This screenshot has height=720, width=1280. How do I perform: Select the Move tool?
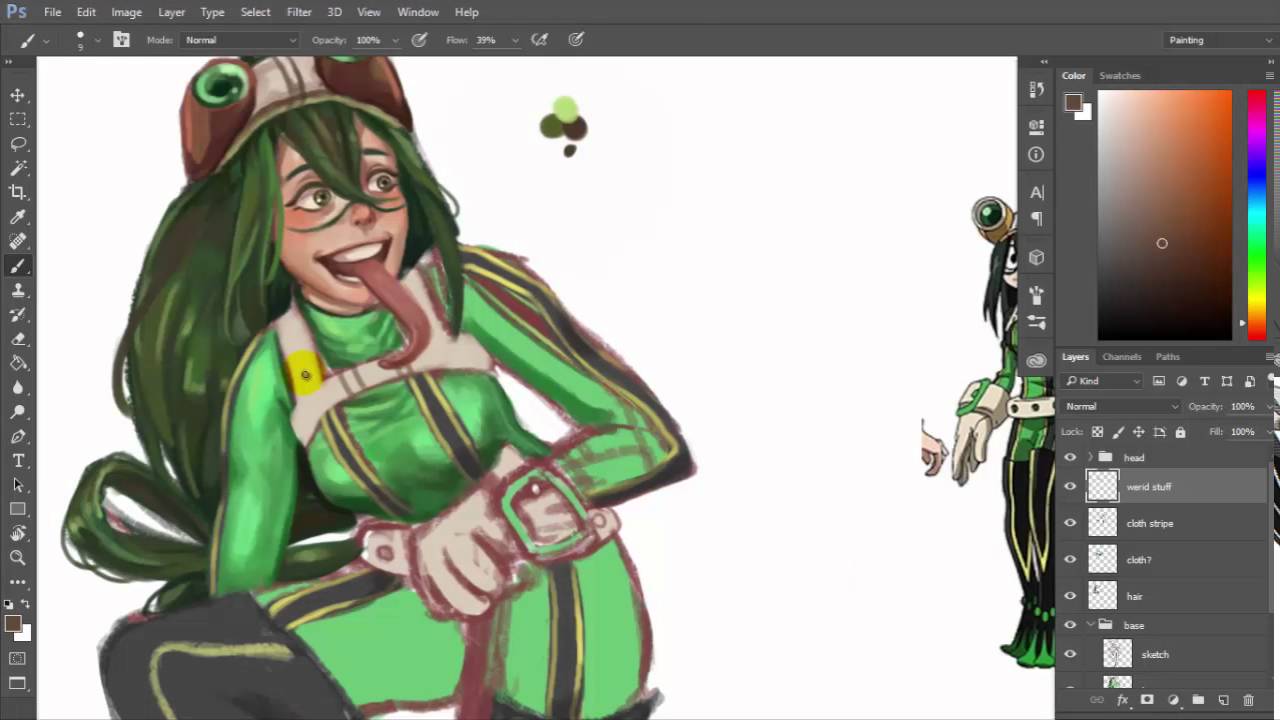pos(18,95)
